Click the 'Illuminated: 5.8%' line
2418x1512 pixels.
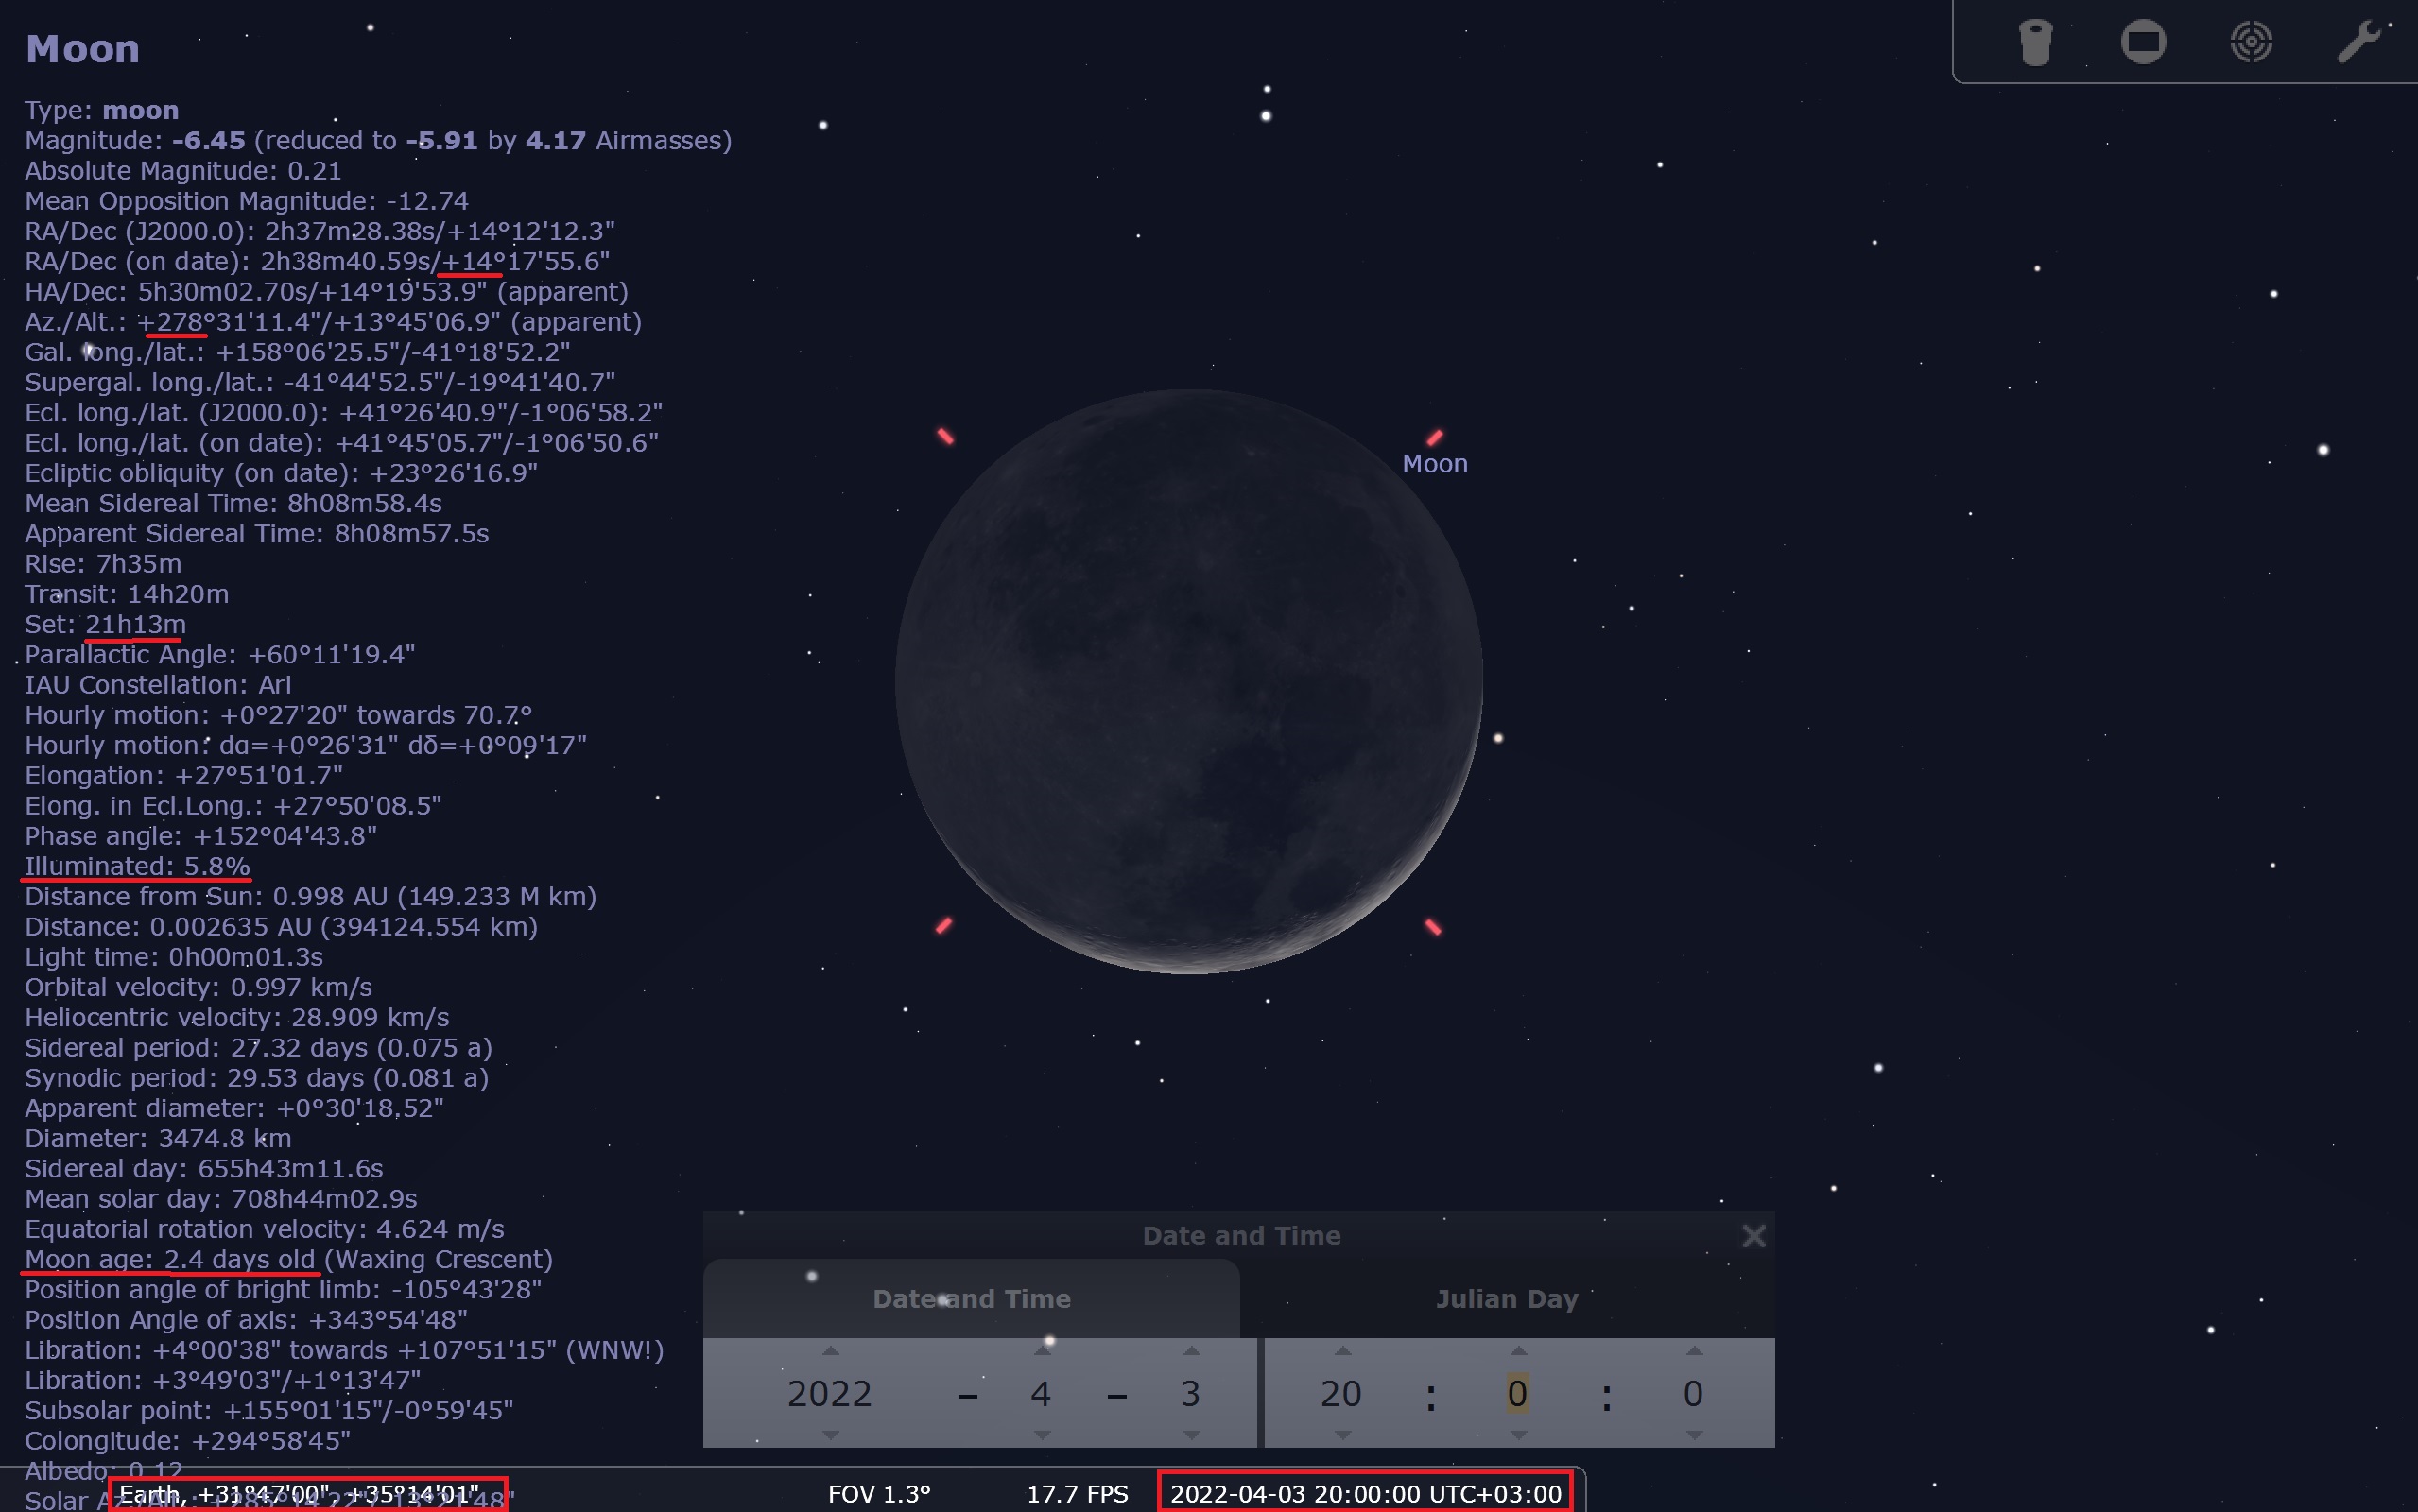point(138,866)
